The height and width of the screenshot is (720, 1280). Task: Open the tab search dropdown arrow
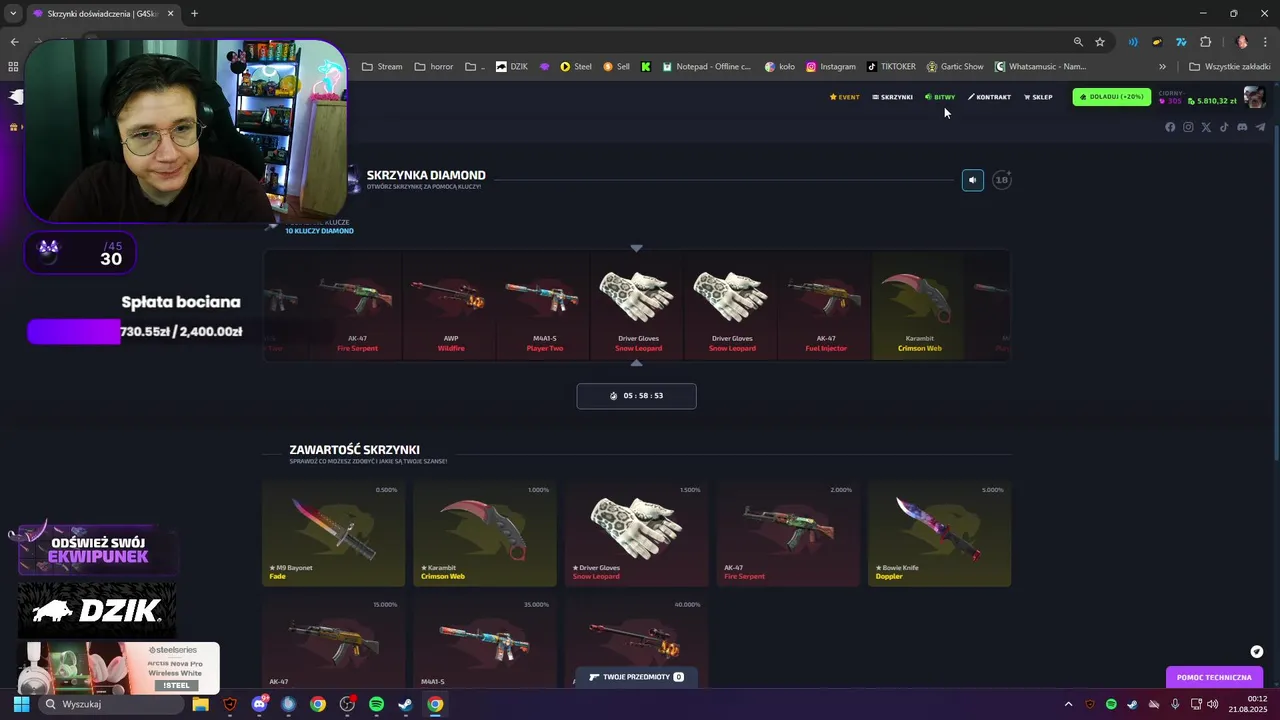click(13, 14)
